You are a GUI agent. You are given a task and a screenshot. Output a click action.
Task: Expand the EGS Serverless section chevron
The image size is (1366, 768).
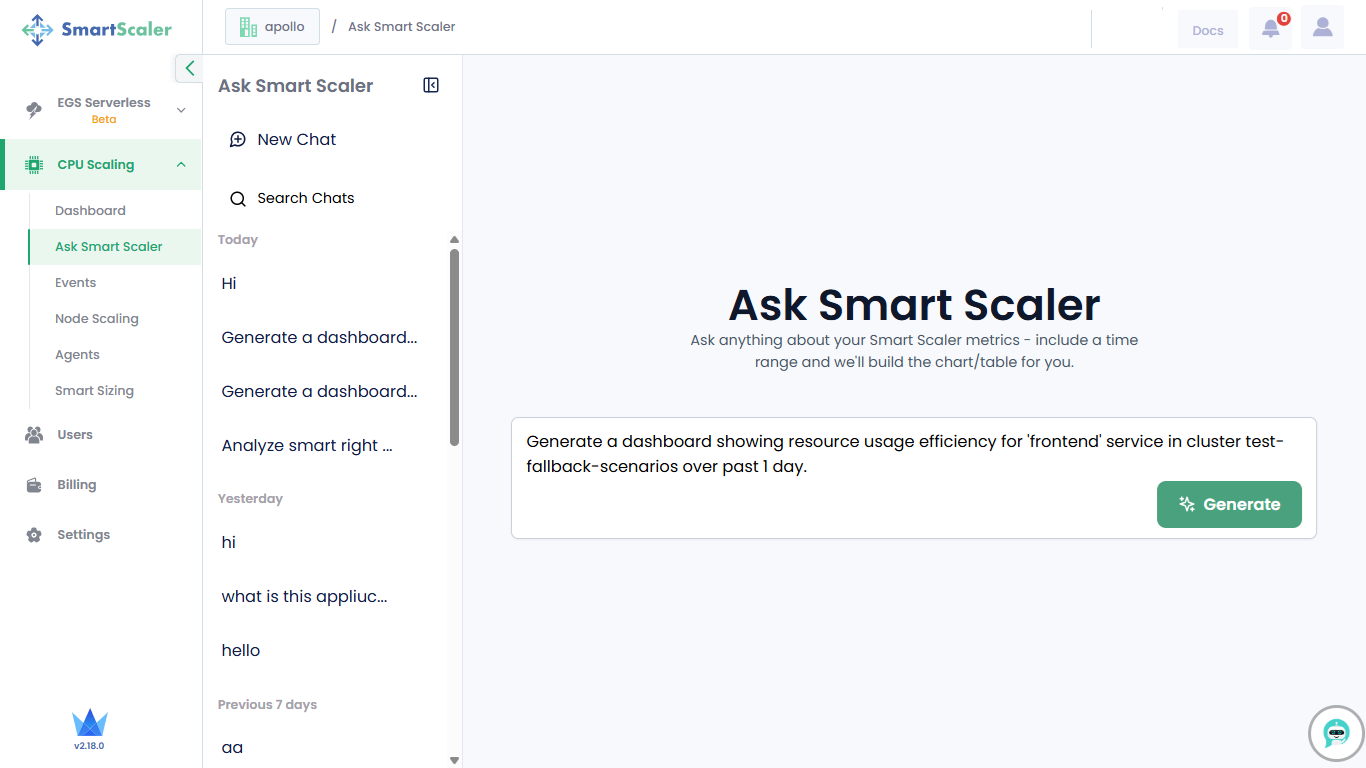181,110
